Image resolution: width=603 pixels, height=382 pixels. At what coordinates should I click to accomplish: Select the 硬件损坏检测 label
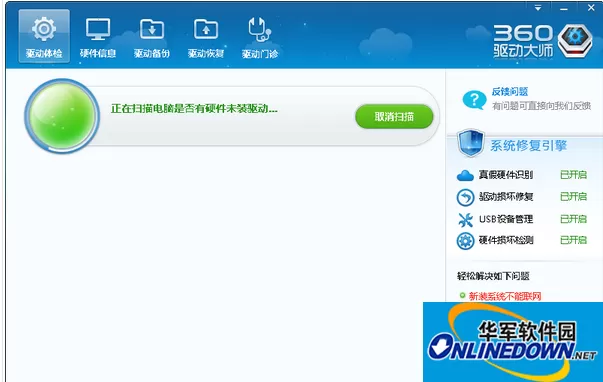tap(506, 240)
